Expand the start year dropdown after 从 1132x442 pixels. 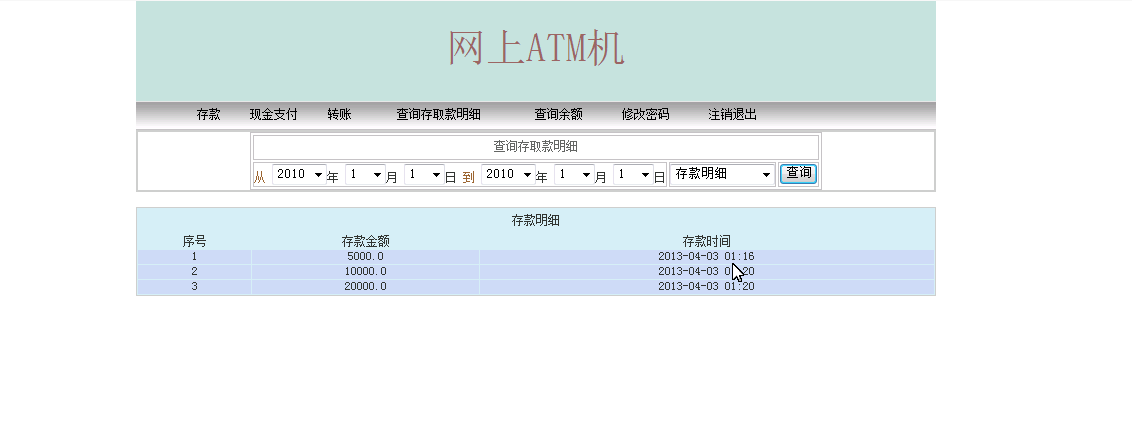click(x=299, y=174)
